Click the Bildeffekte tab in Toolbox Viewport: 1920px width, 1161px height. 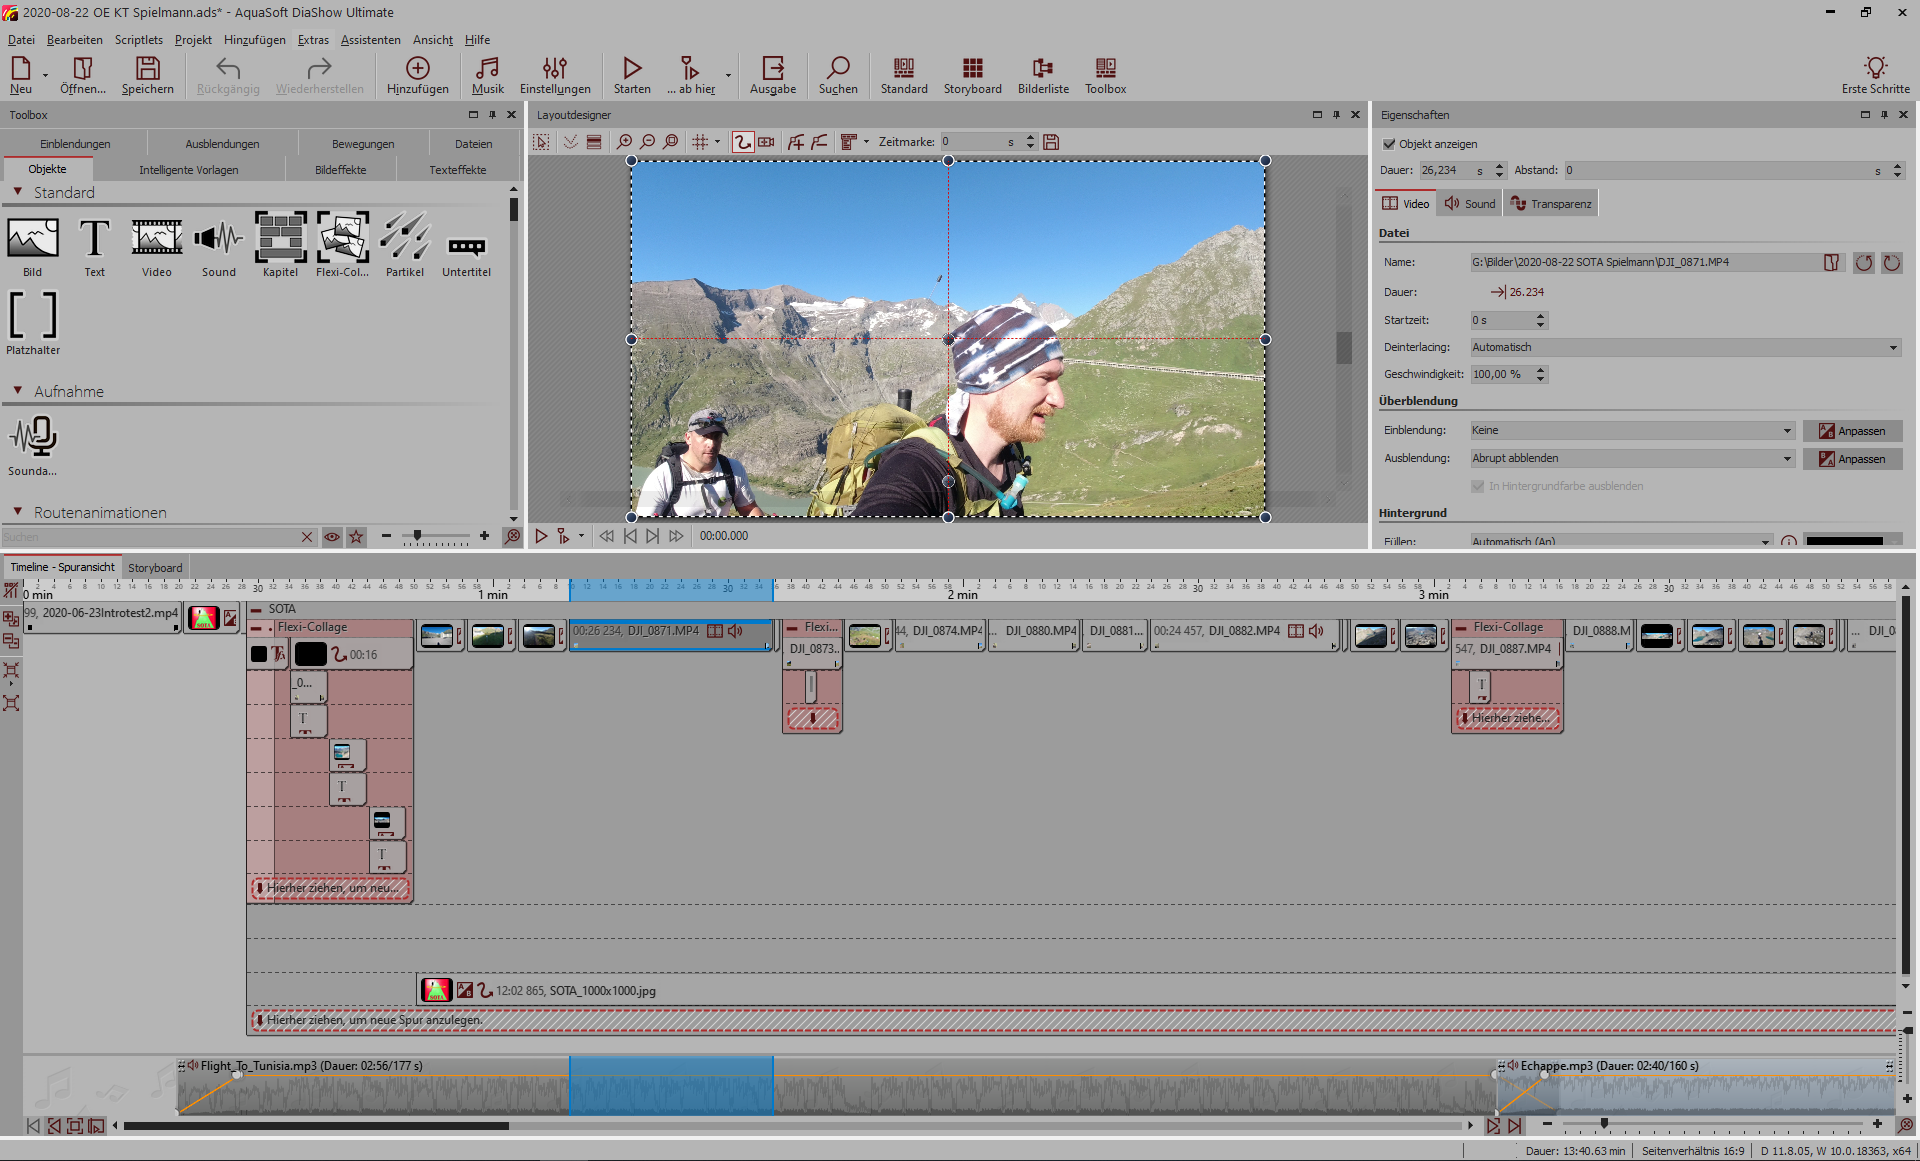coord(340,170)
